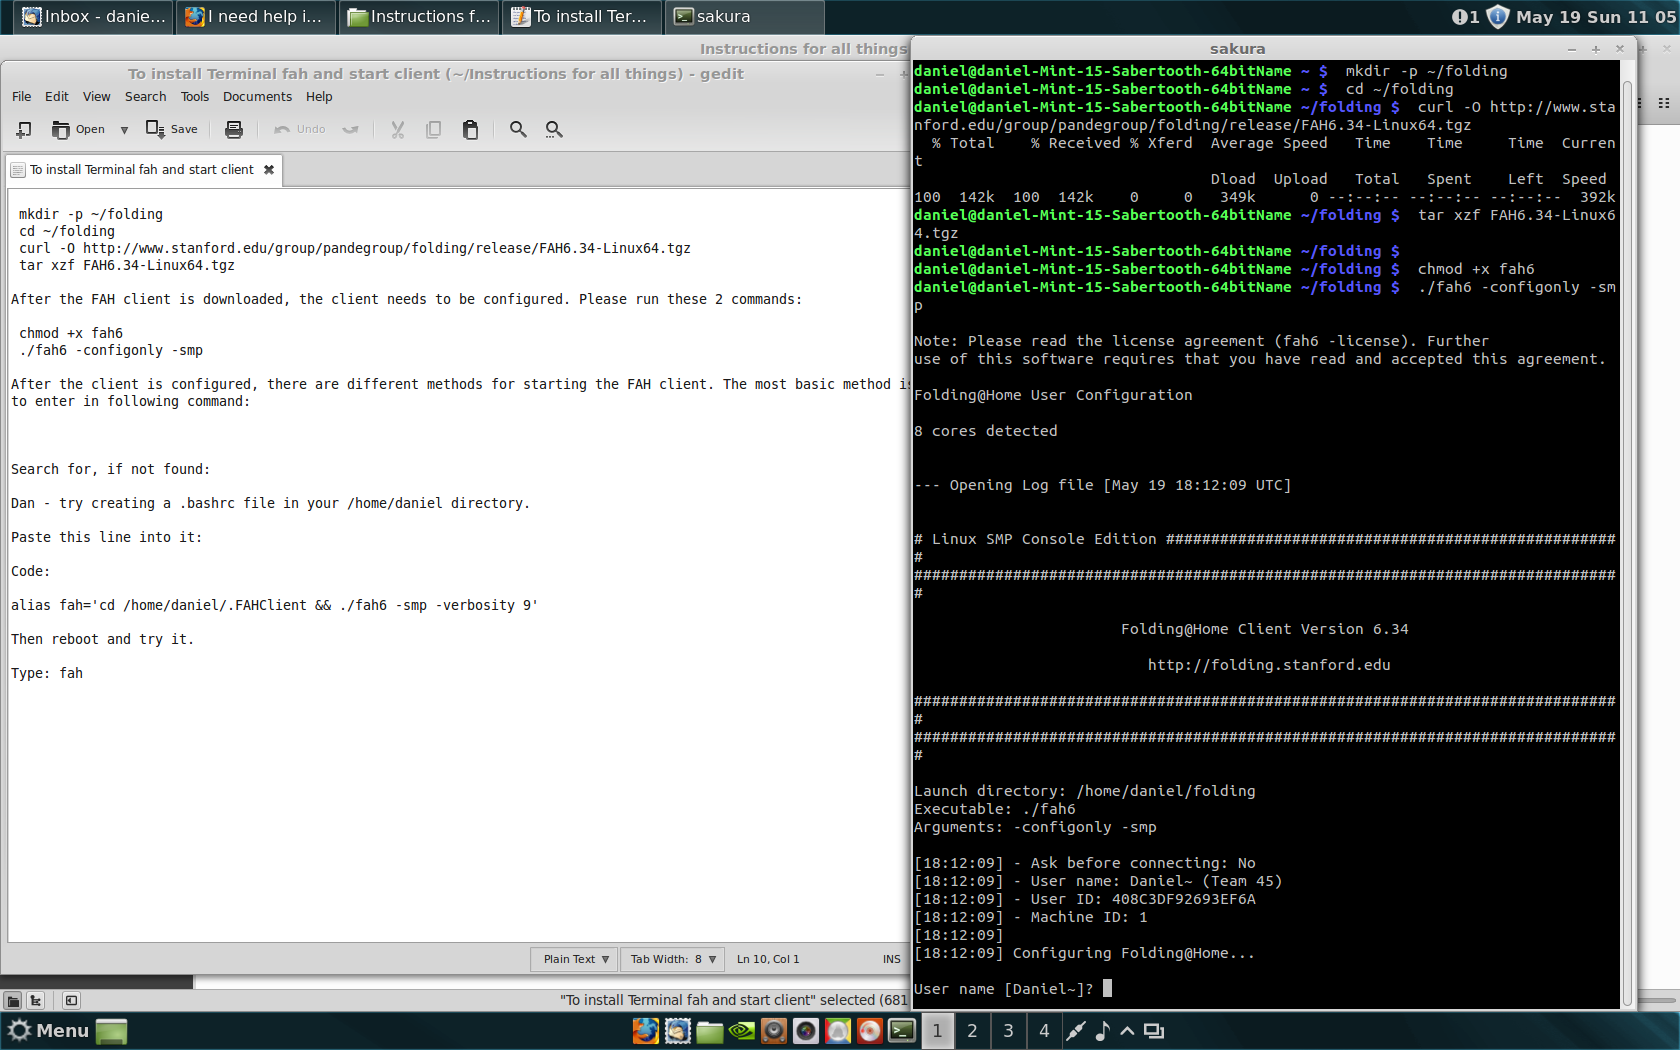Screen dimensions: 1680x1050
Task: Open network connection tray icon
Action: click(1076, 1031)
